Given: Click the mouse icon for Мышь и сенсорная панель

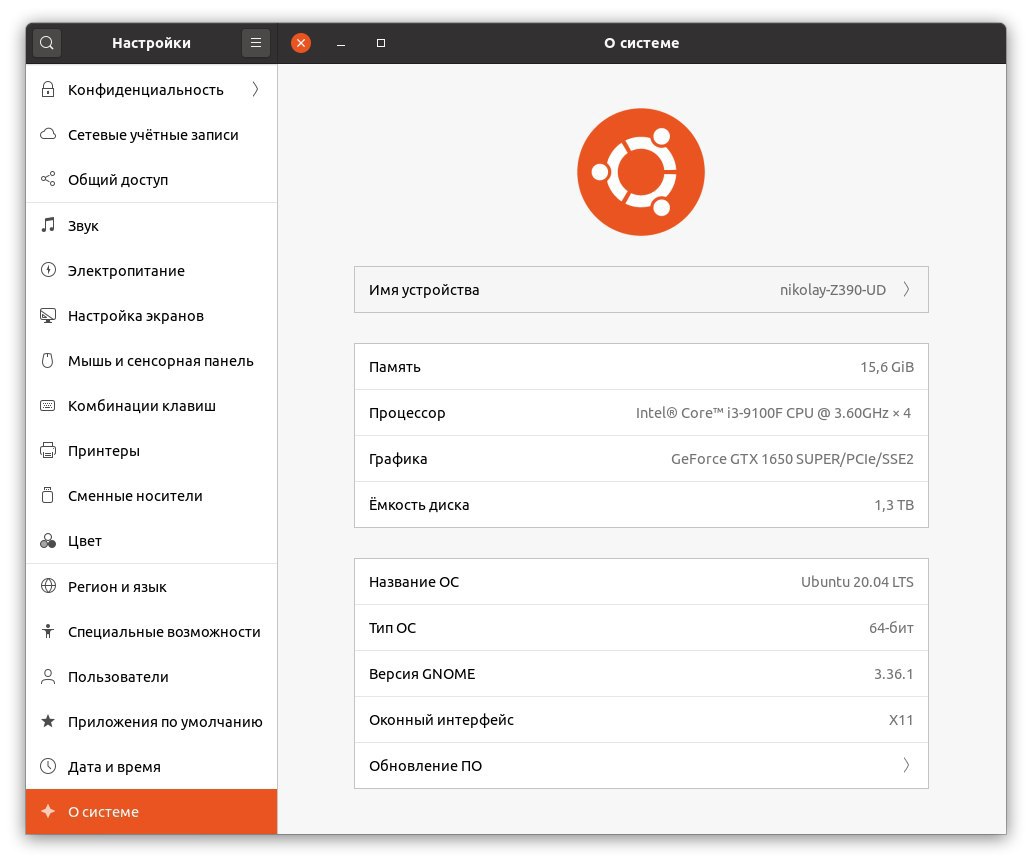Looking at the screenshot, I should click(x=47, y=360).
